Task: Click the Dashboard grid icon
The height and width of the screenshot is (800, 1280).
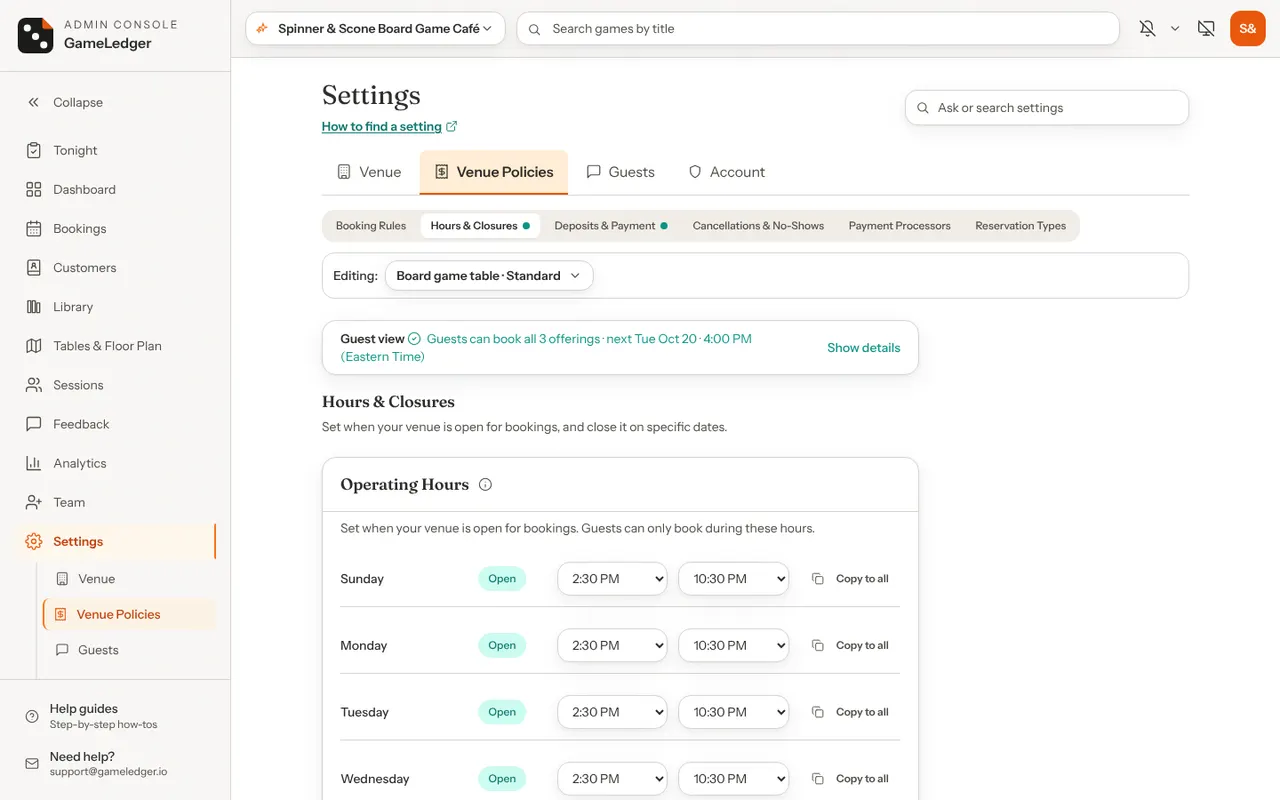Action: (x=34, y=189)
